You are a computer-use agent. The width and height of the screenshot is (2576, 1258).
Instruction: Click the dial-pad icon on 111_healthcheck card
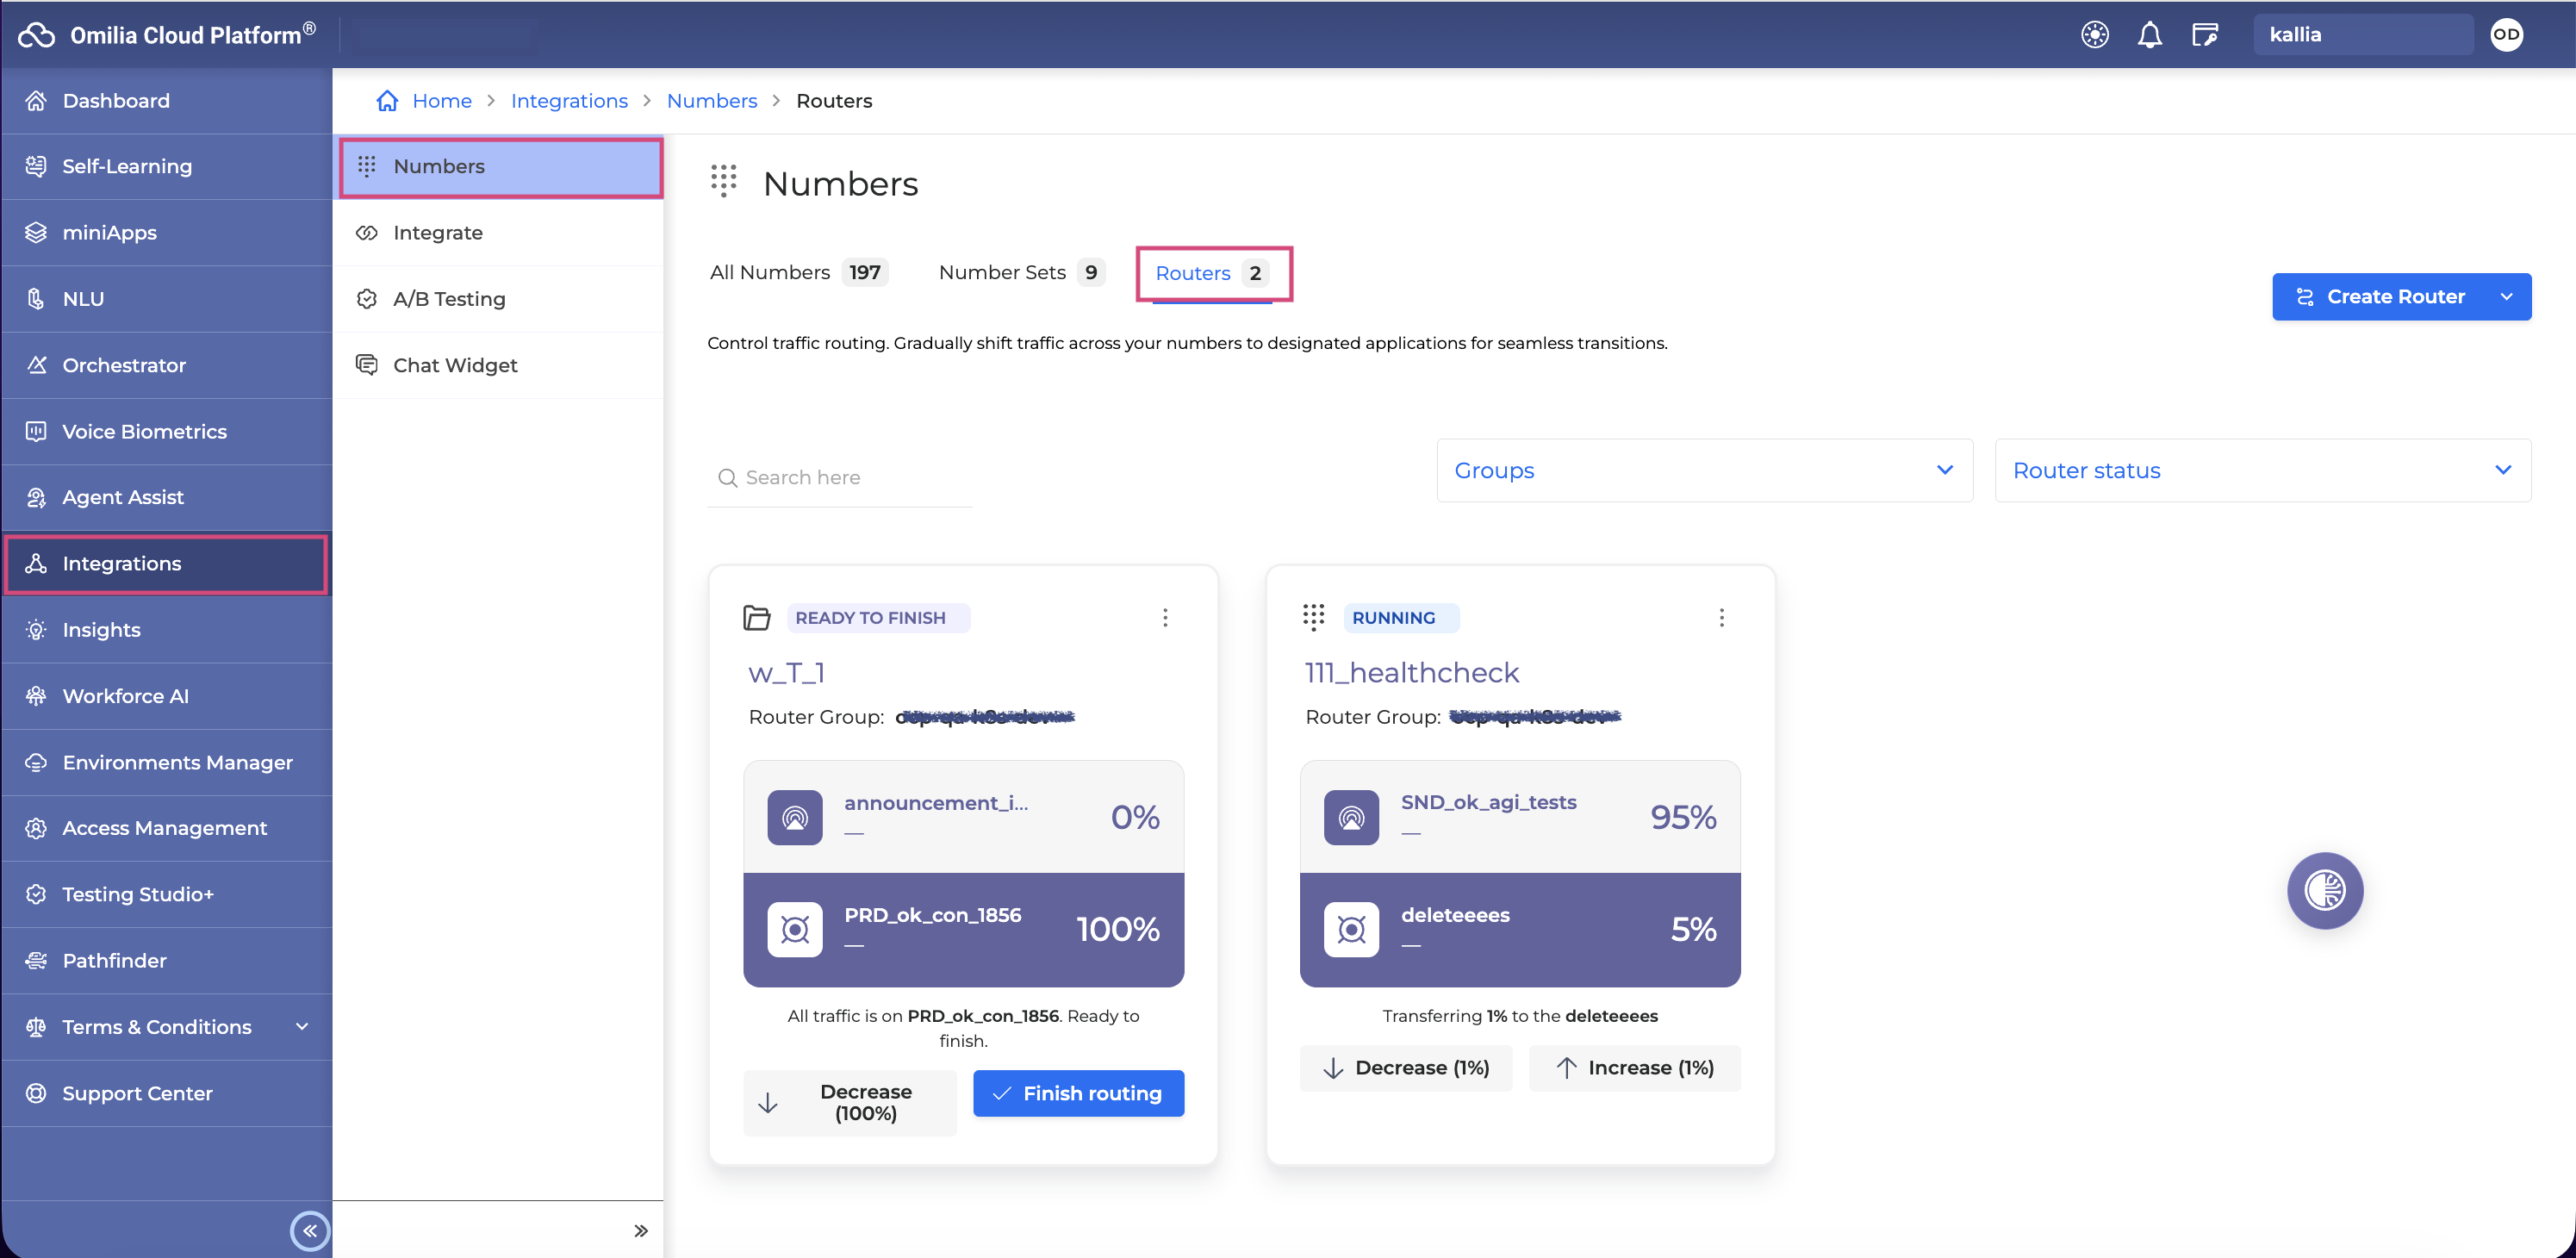pos(1313,617)
